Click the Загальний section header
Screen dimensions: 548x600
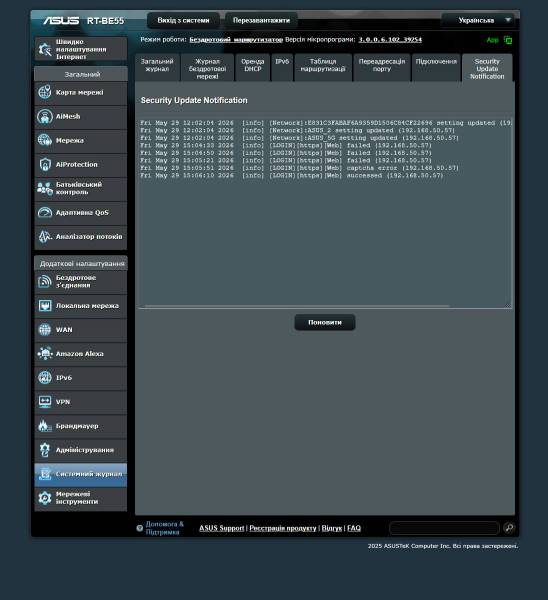pos(81,74)
